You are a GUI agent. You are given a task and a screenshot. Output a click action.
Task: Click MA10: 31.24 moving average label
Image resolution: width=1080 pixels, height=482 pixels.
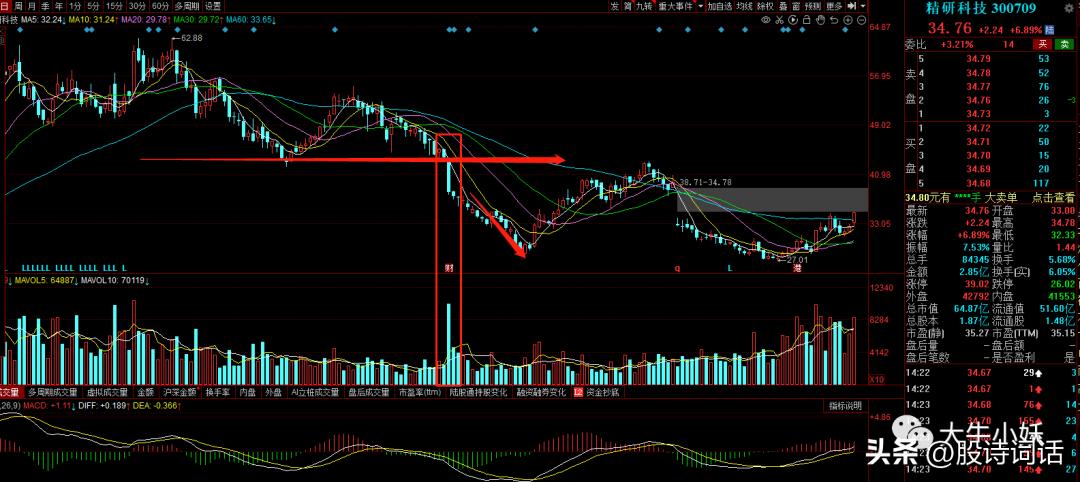pos(92,19)
